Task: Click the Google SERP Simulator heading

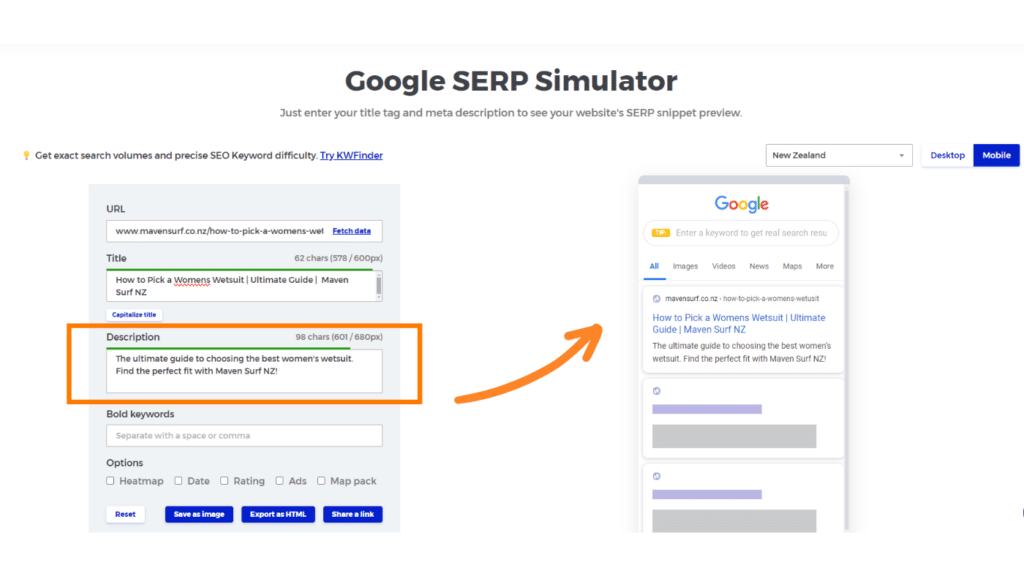Action: point(511,81)
